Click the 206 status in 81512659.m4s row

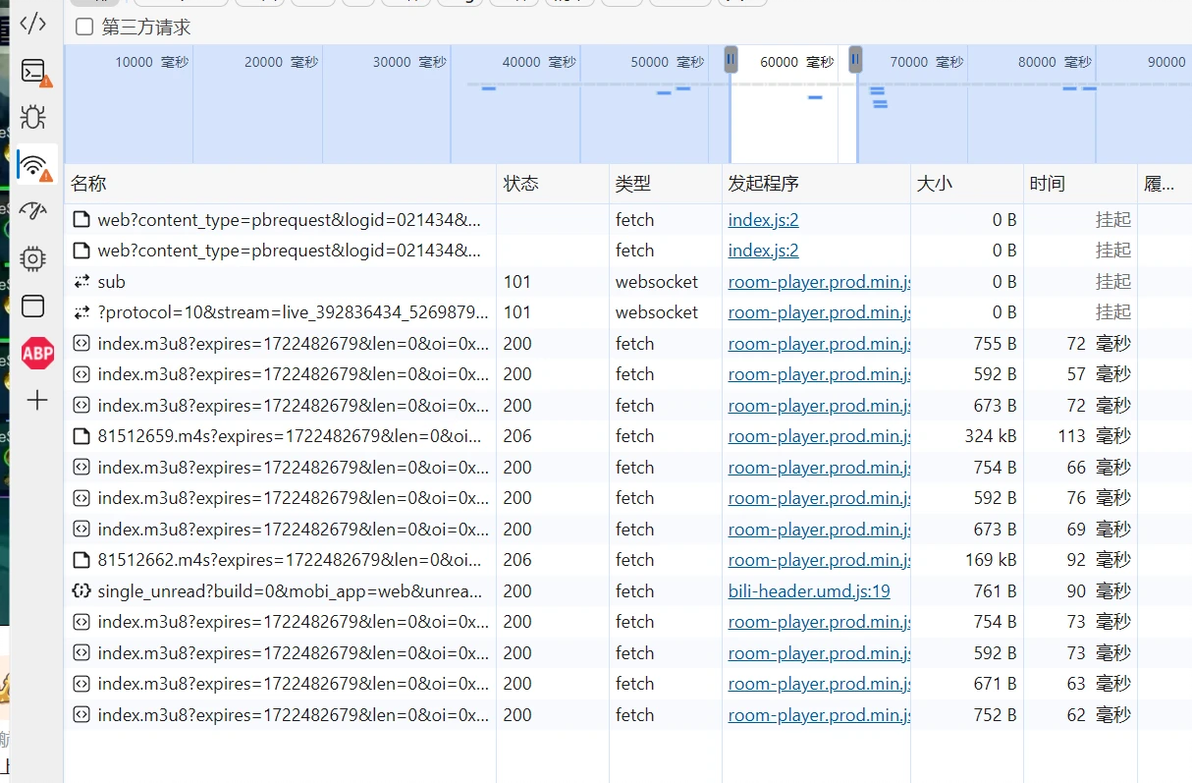[517, 436]
